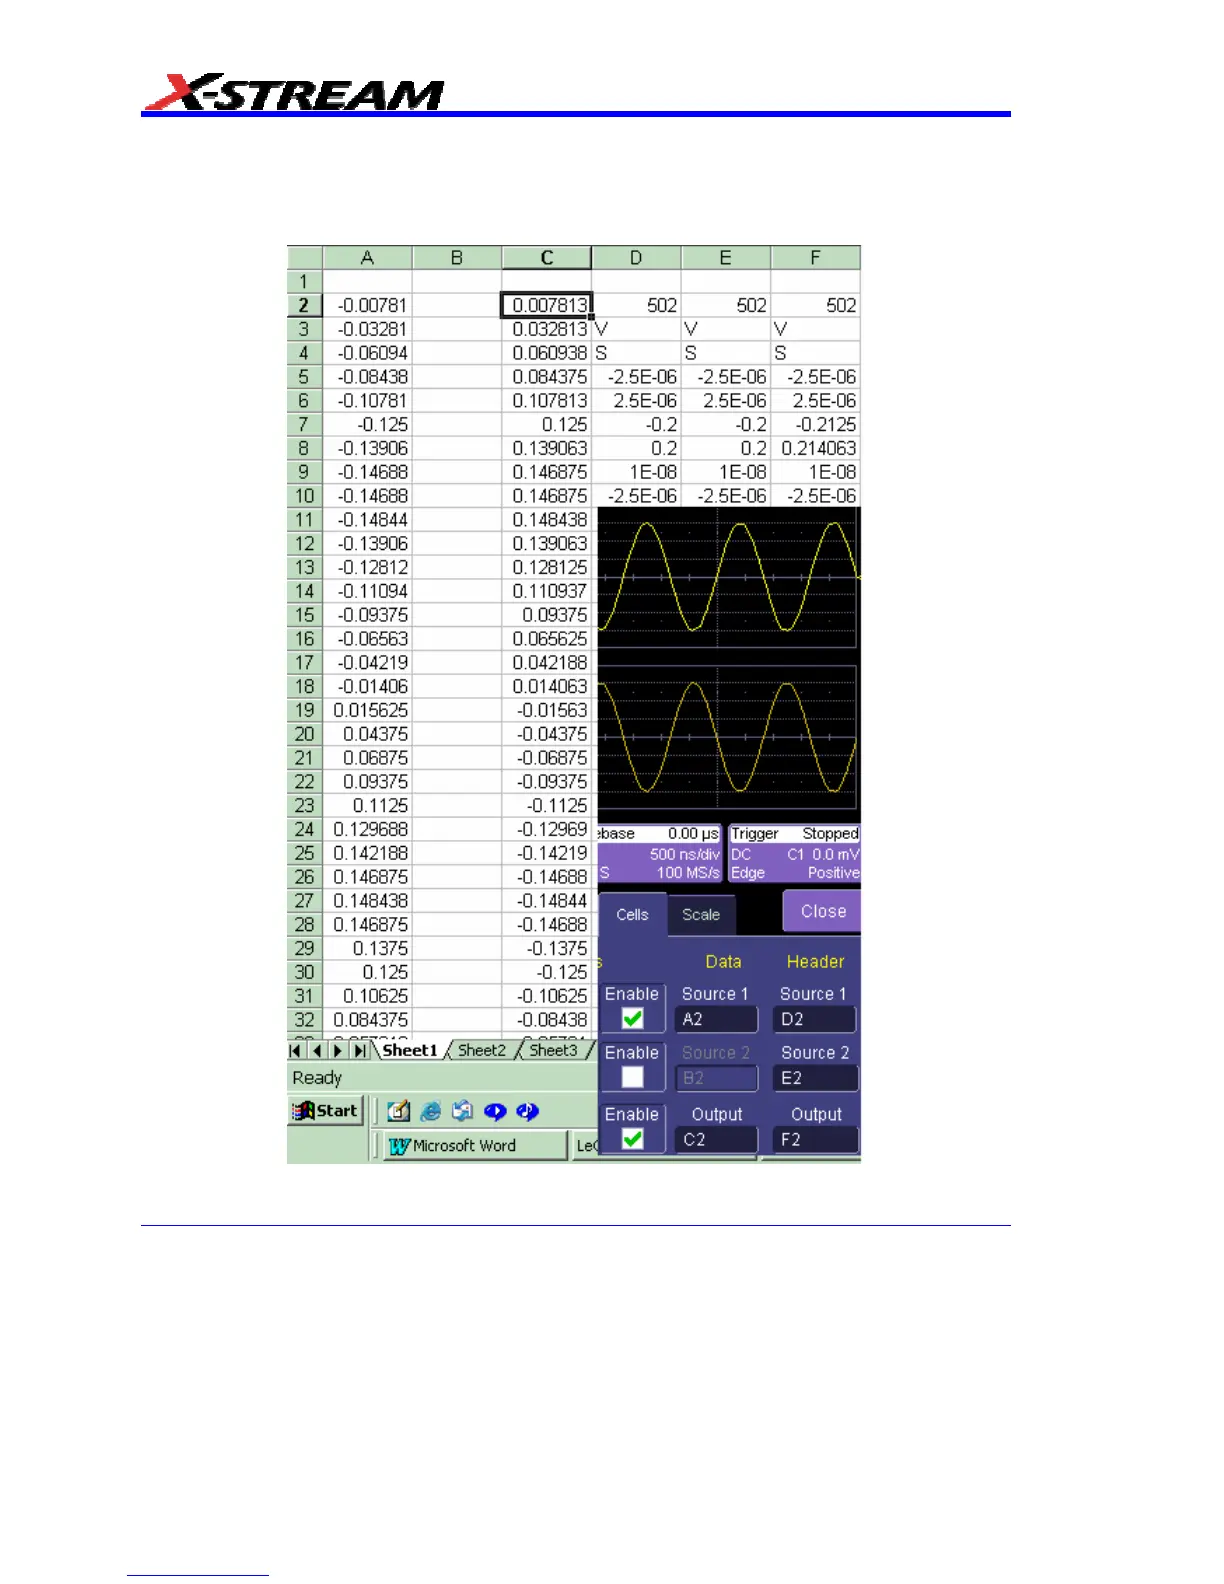Image resolution: width=1224 pixels, height=1584 pixels.
Task: Select column A header
Action: pos(367,258)
